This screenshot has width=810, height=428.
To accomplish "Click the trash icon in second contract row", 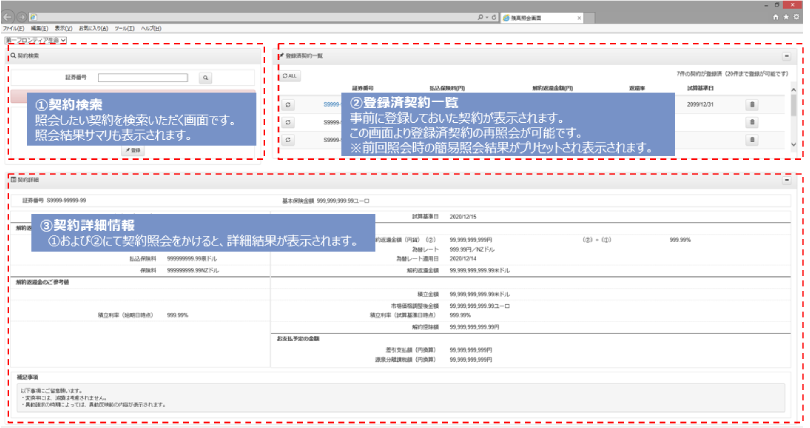I will coord(752,124).
